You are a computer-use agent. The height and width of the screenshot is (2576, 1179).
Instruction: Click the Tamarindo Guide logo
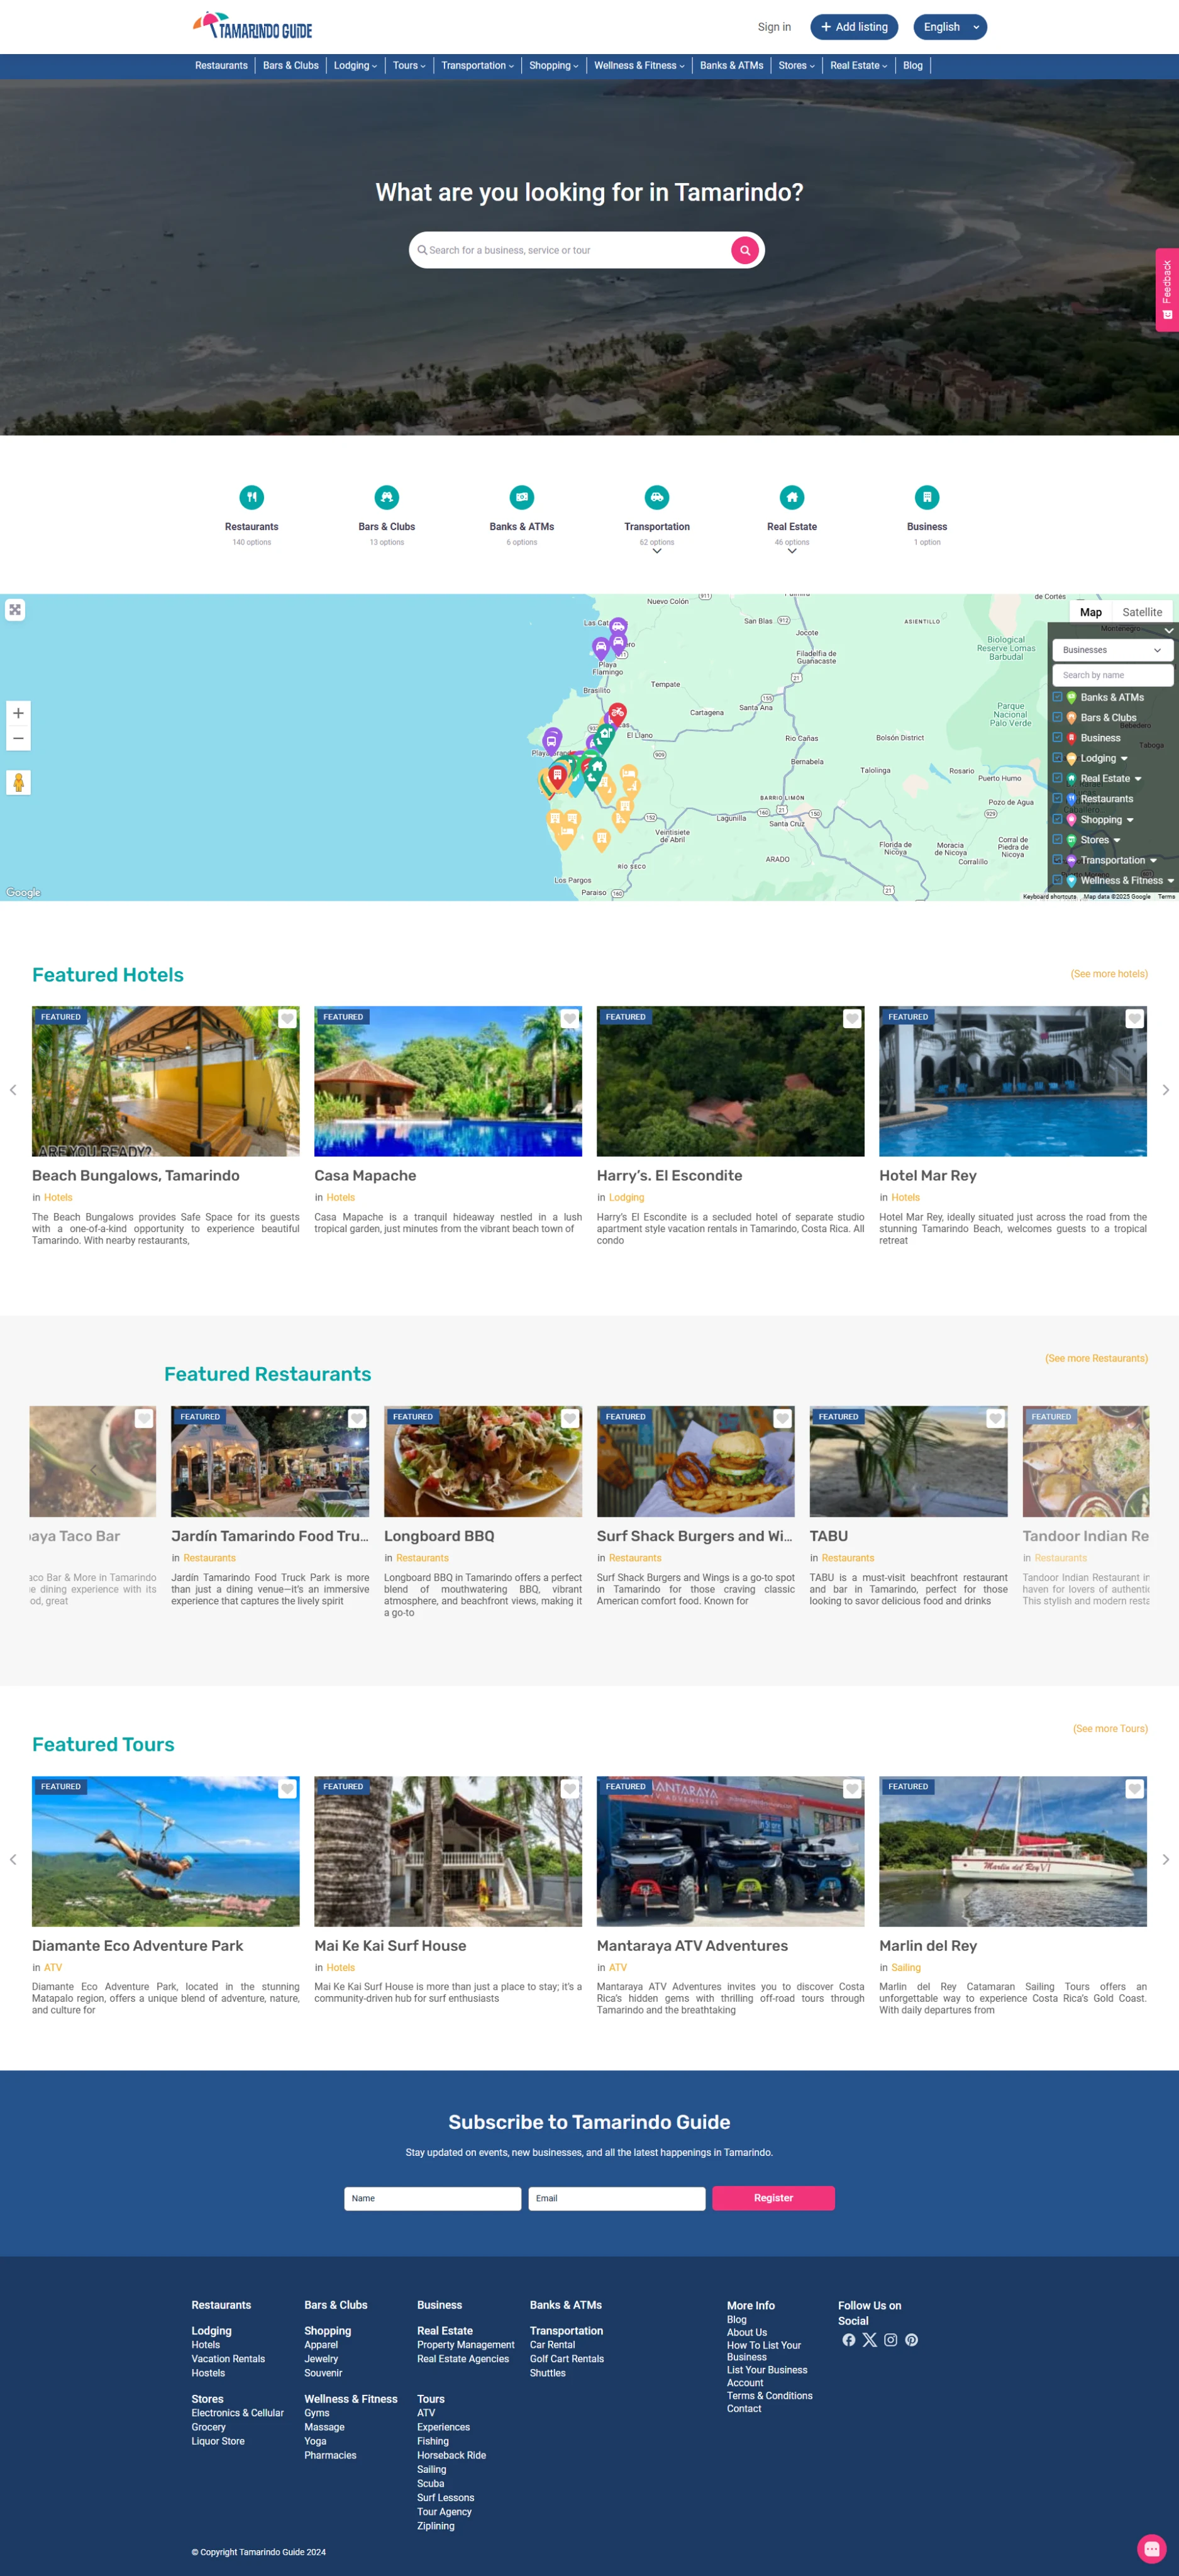tap(252, 26)
